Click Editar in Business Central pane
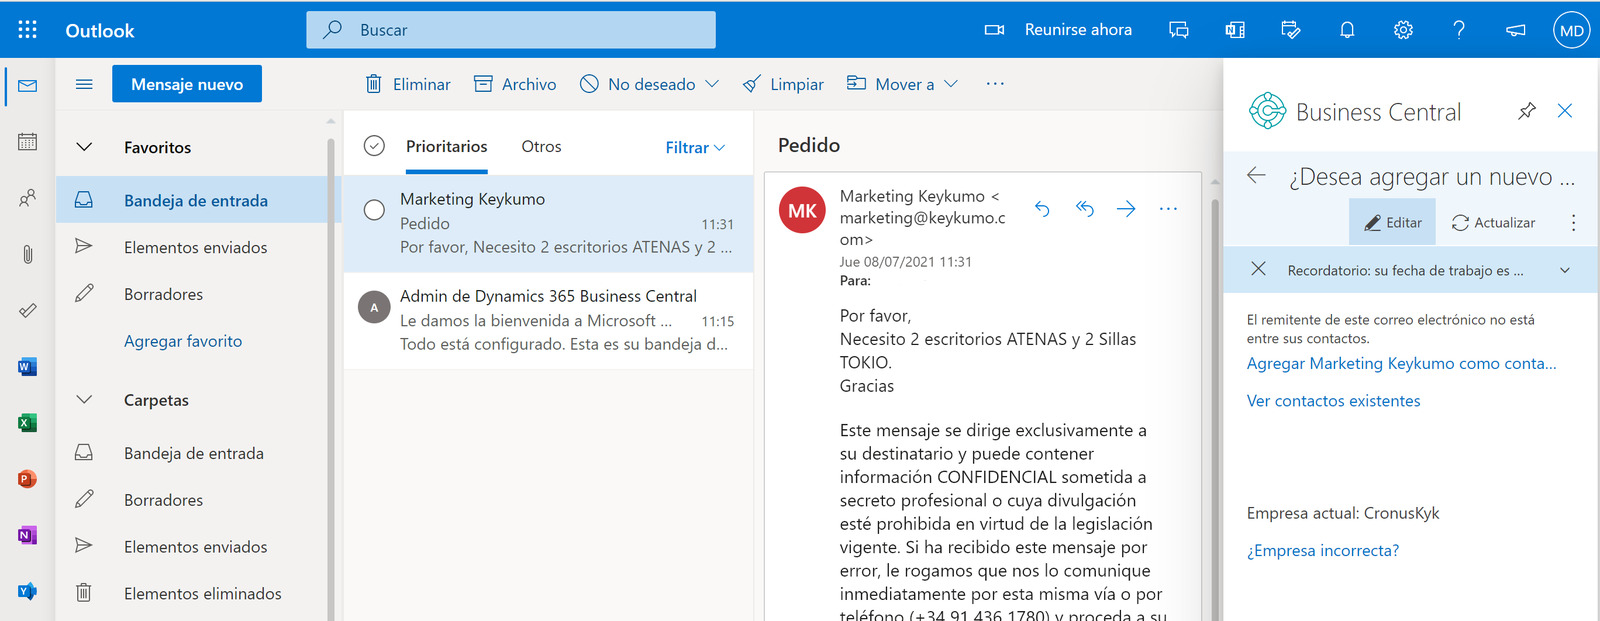Image resolution: width=1600 pixels, height=621 pixels. pos(1392,222)
